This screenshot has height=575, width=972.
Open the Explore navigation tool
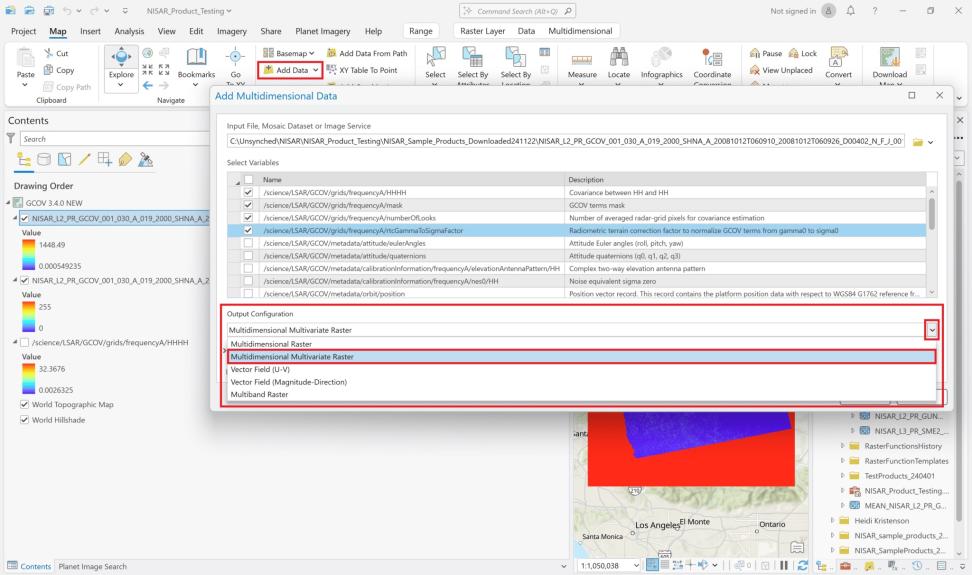(x=121, y=64)
